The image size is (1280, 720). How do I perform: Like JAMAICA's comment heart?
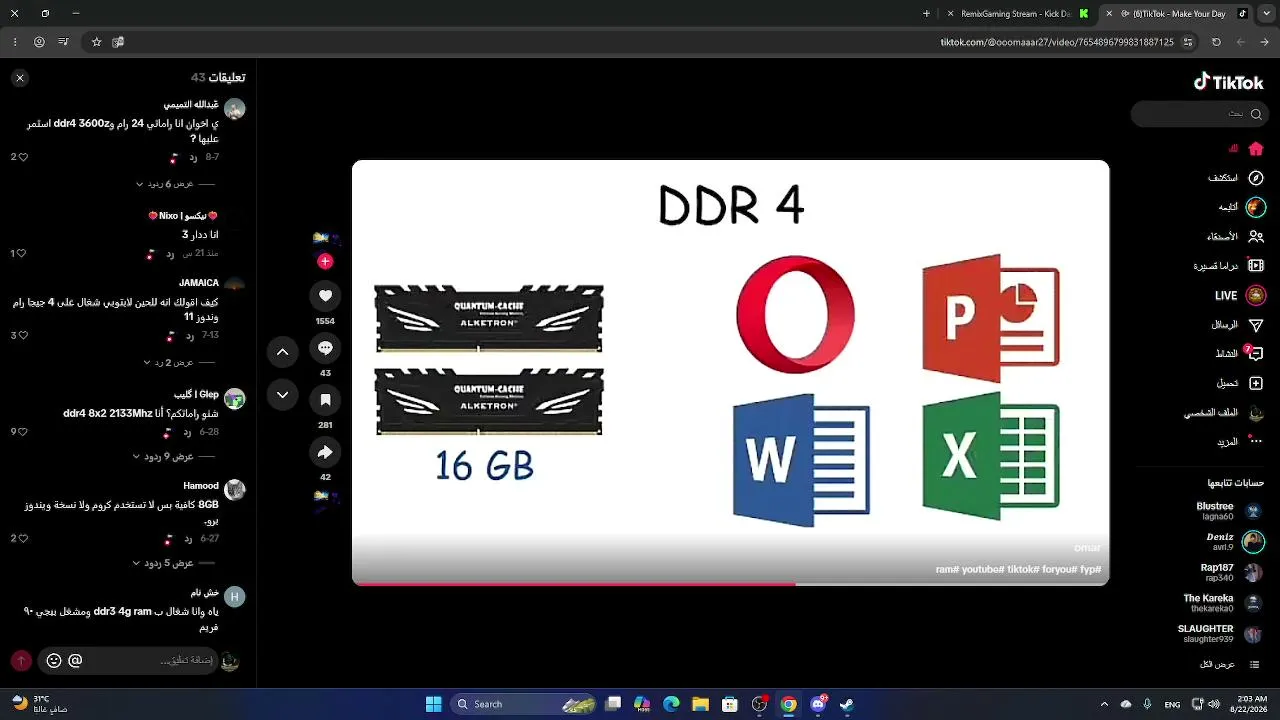[23, 335]
